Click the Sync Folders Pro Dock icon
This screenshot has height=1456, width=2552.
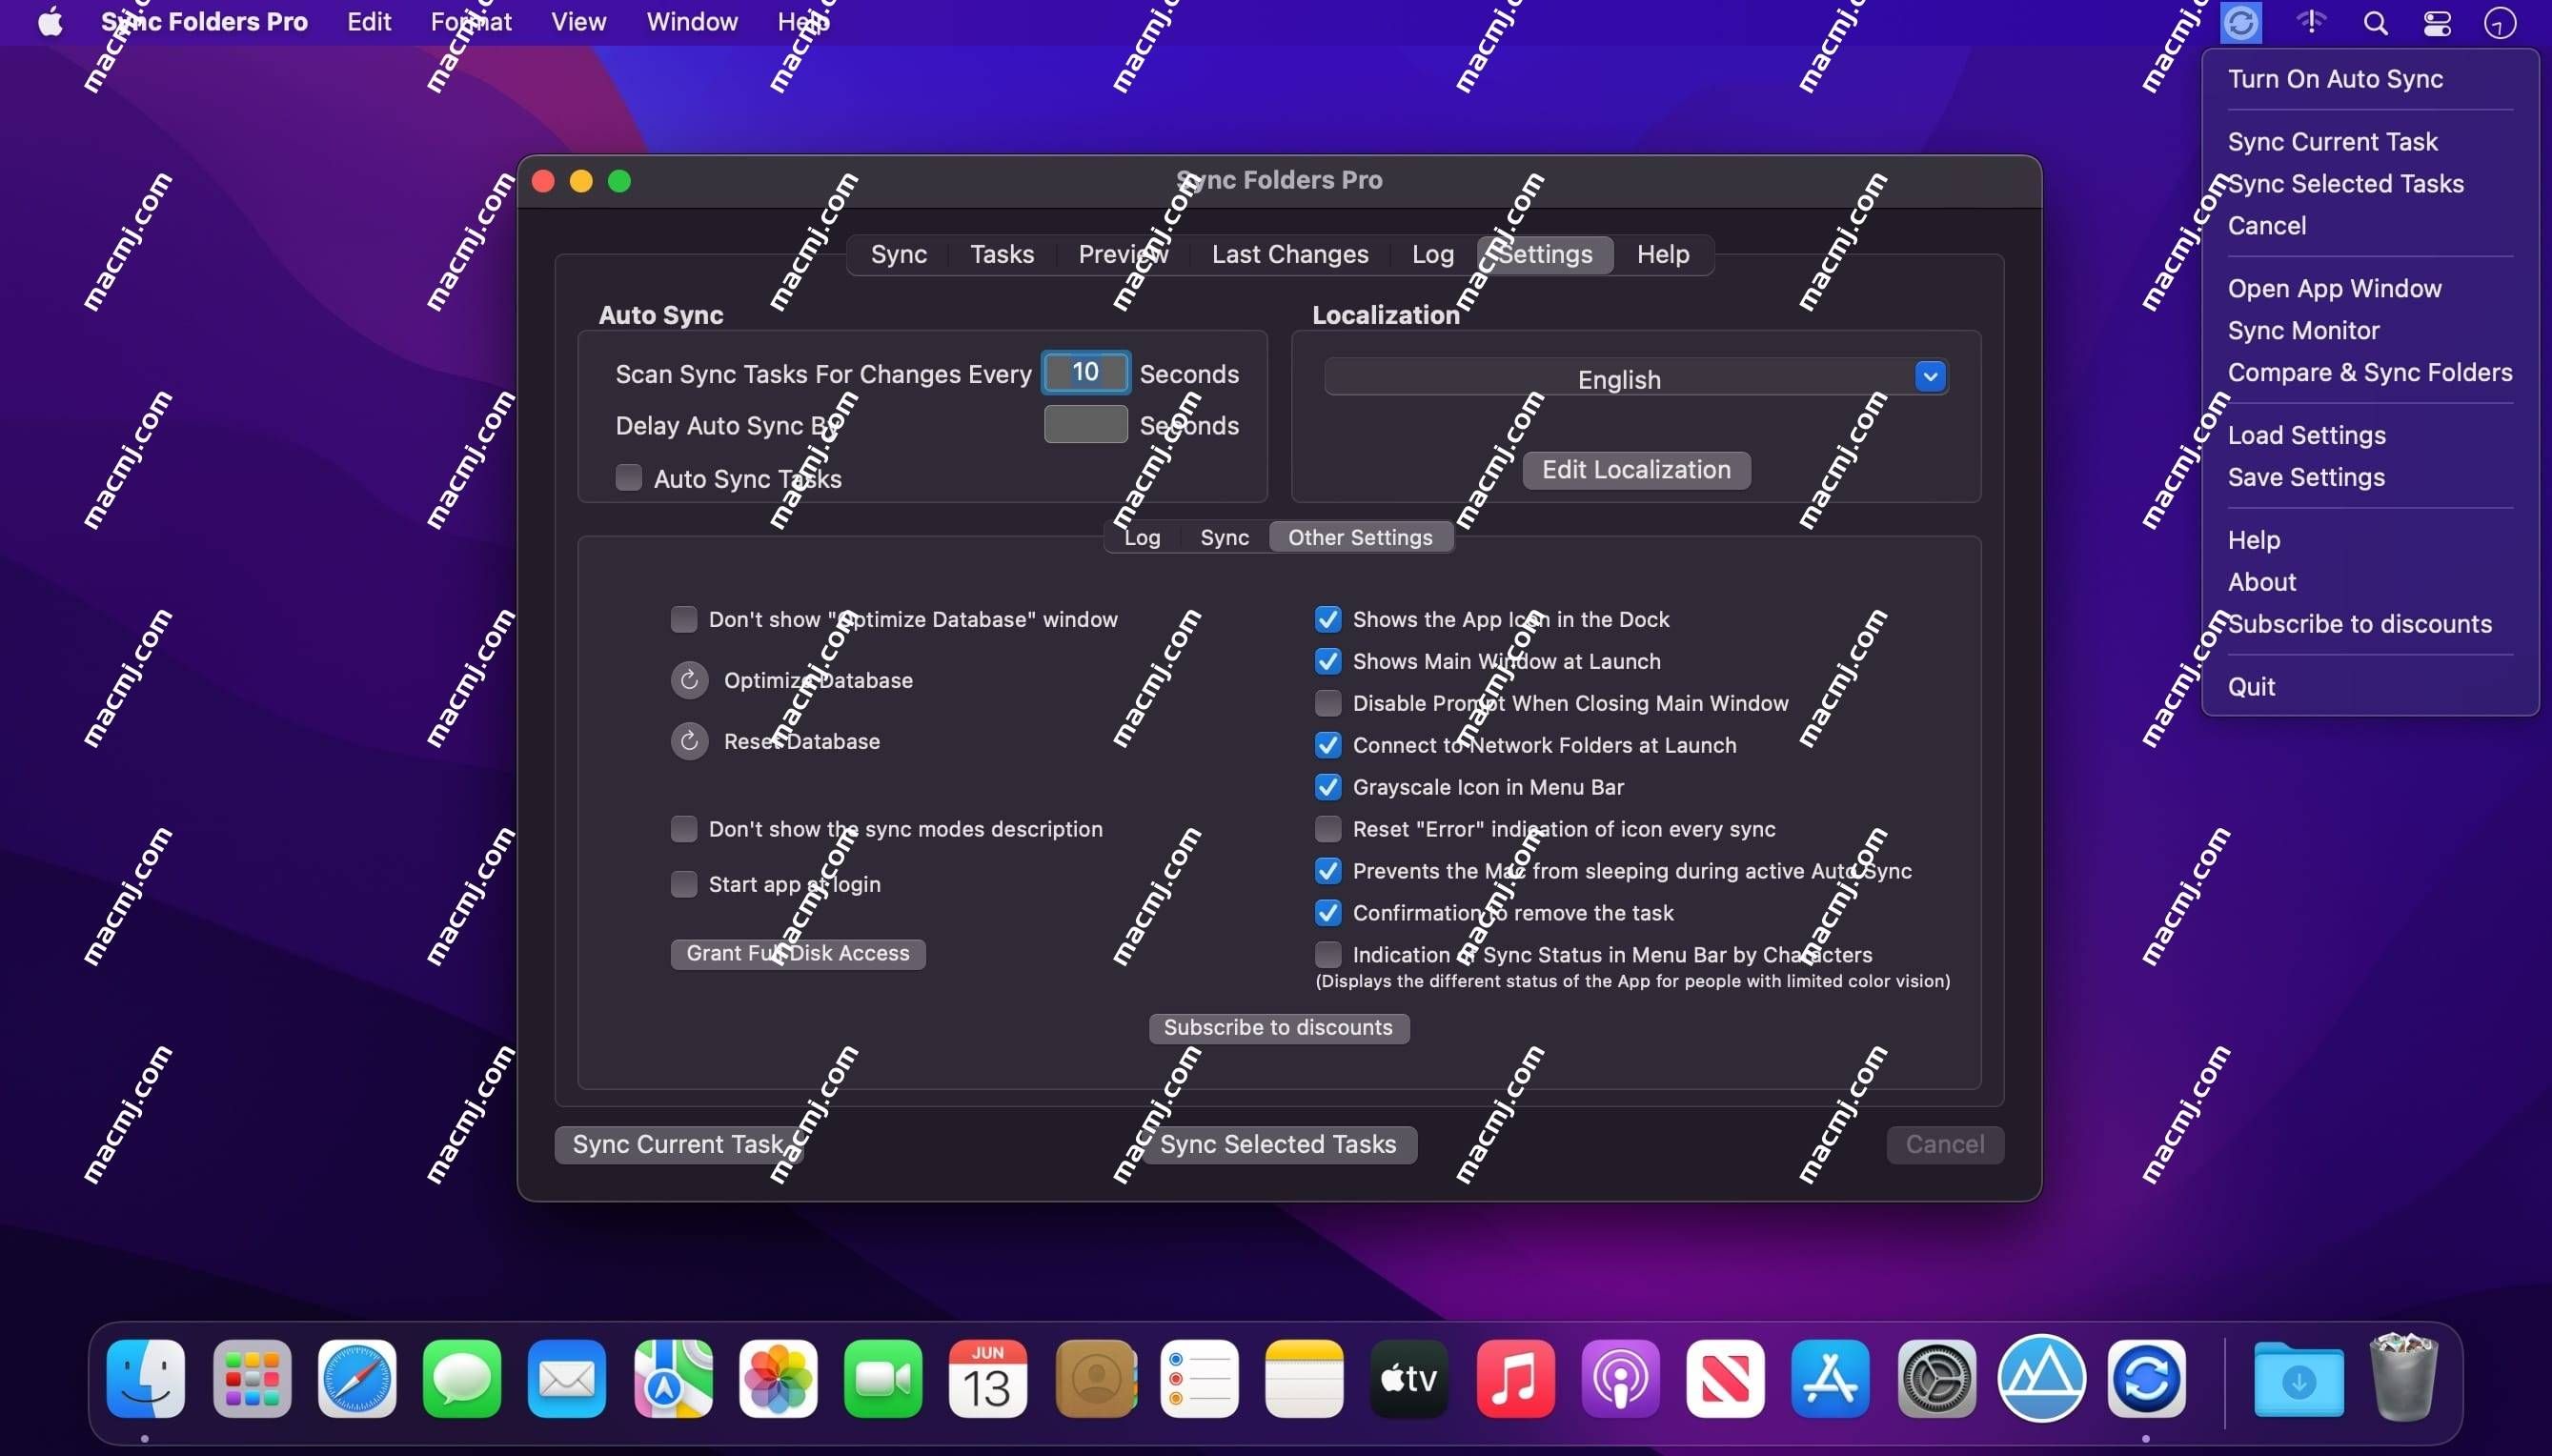click(2146, 1379)
